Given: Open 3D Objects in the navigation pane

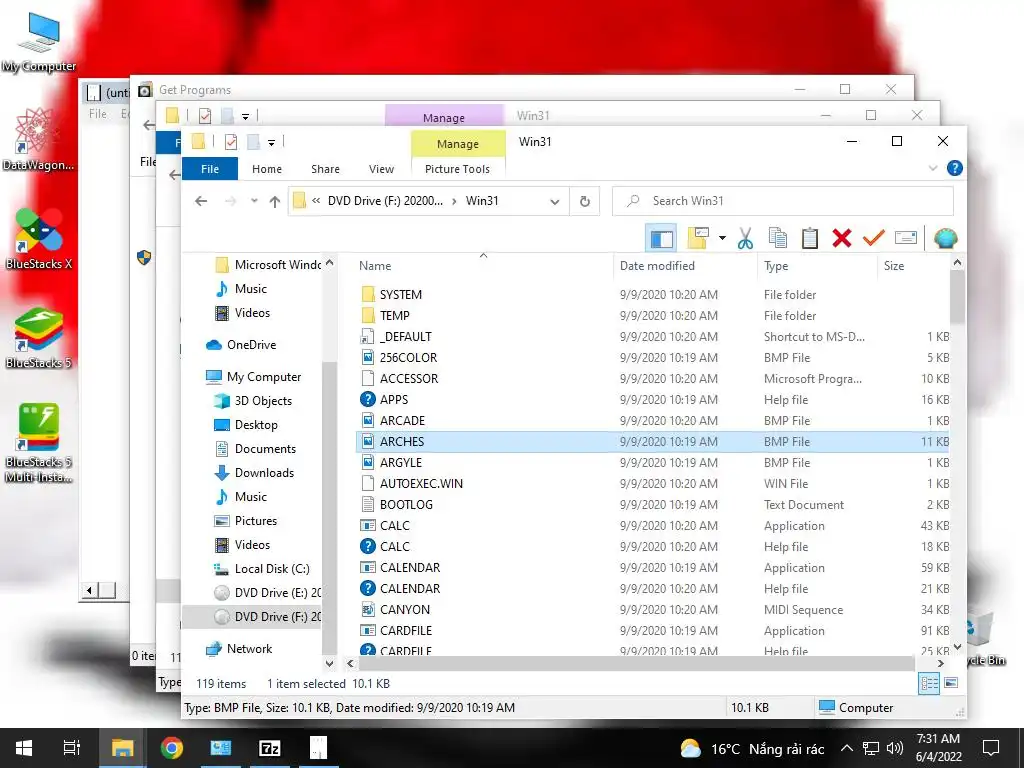Looking at the screenshot, I should [x=263, y=401].
